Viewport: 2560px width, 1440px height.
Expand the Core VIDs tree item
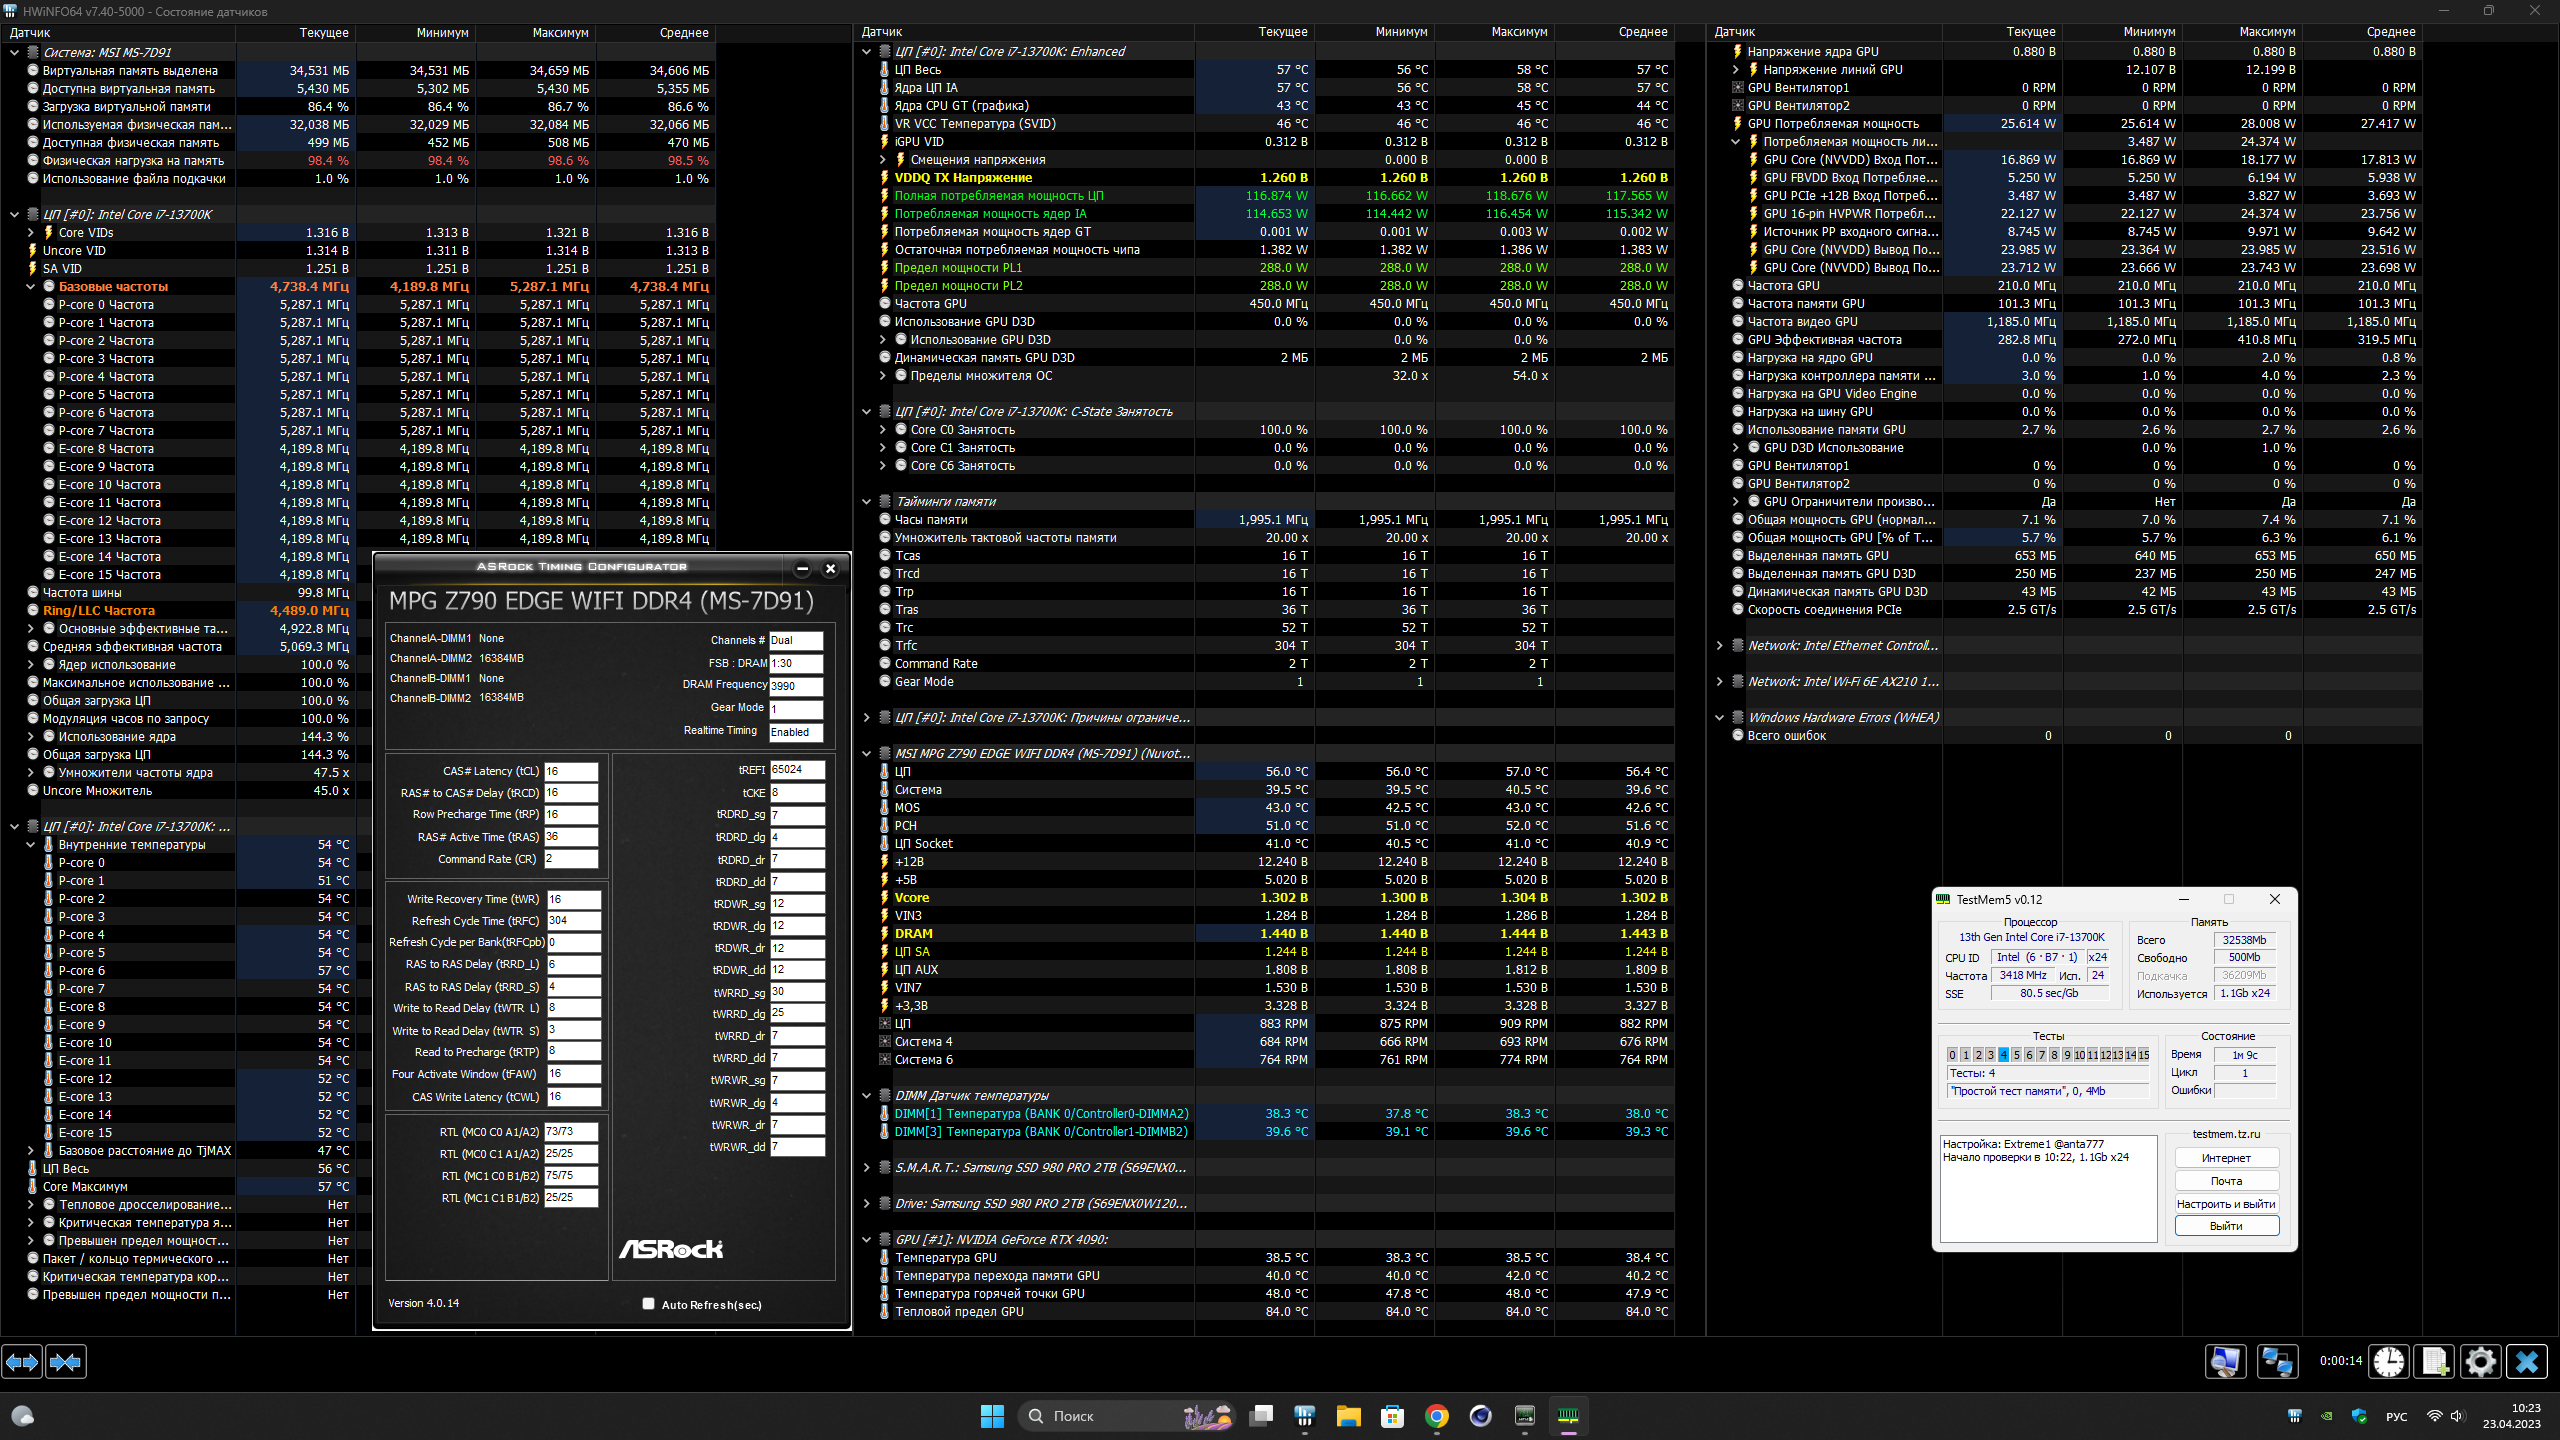(31, 233)
